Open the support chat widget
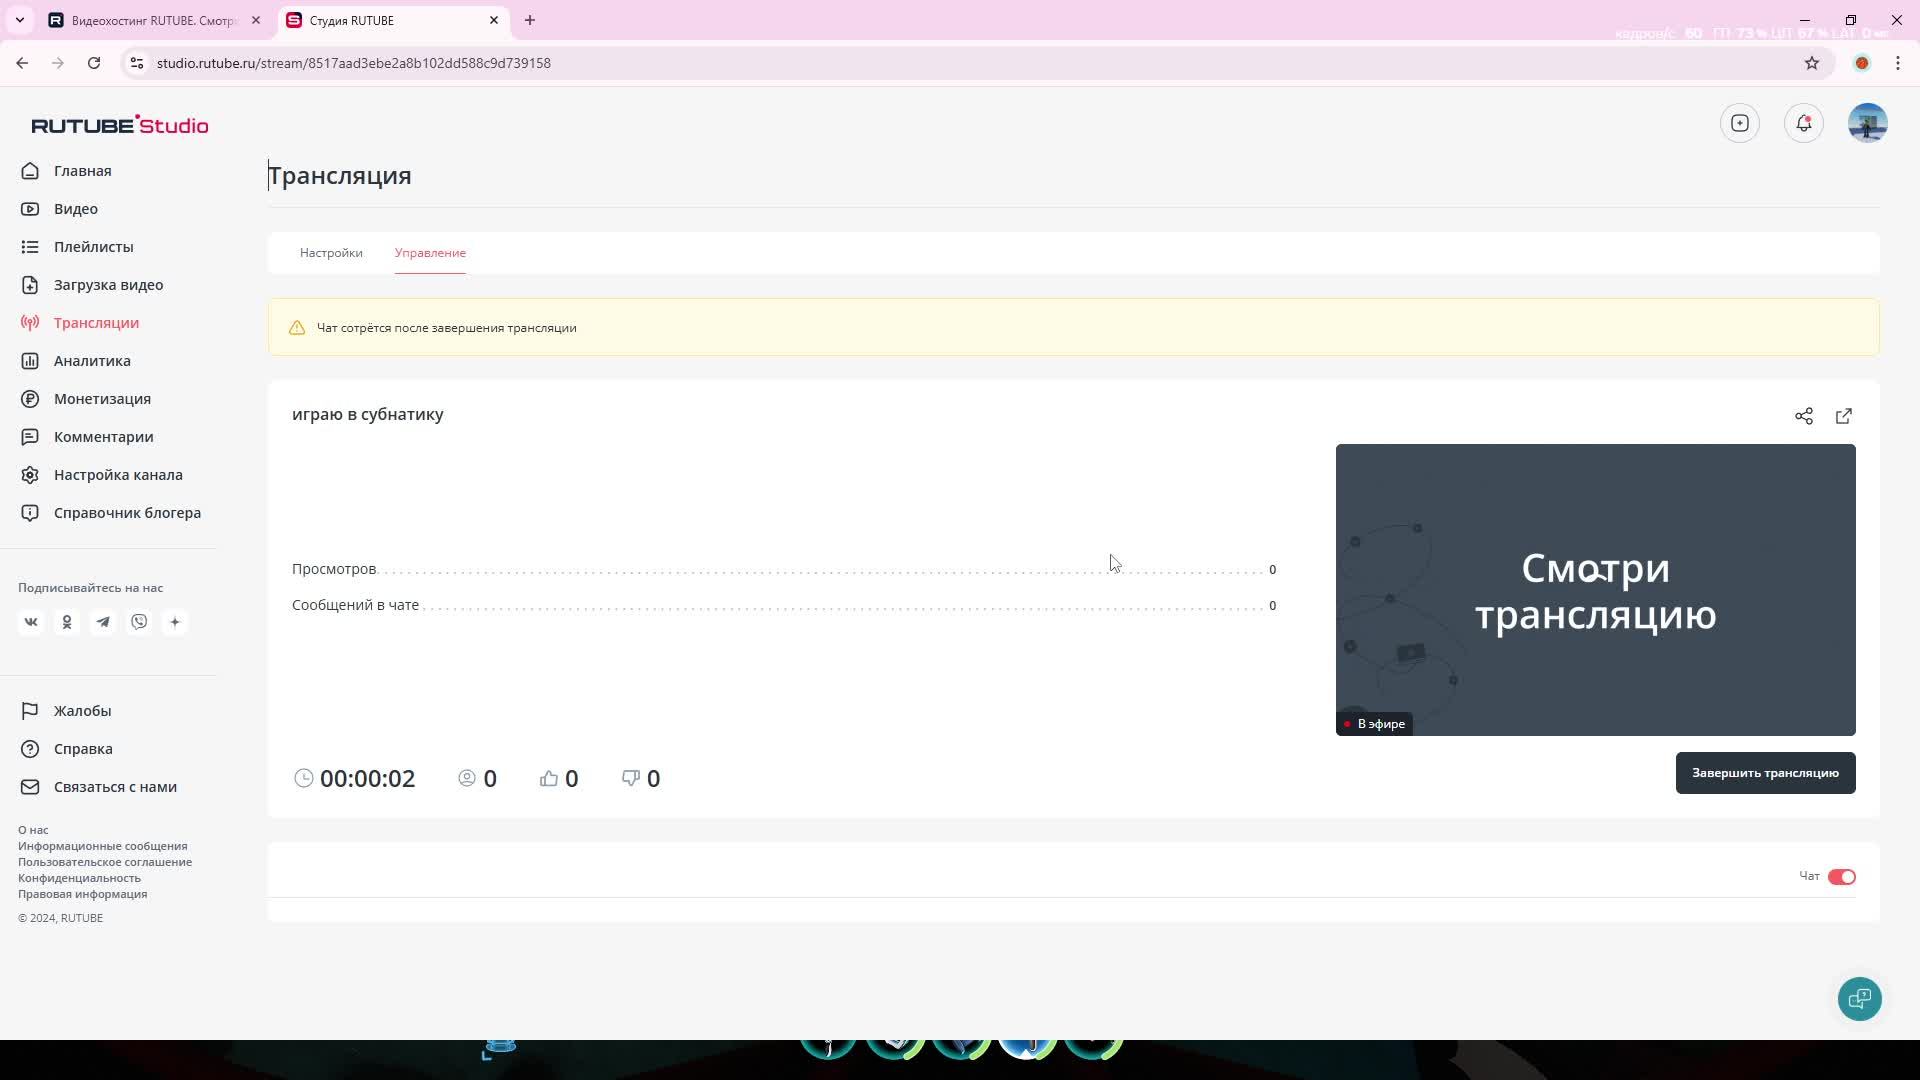Viewport: 1920px width, 1080px height. coord(1860,998)
